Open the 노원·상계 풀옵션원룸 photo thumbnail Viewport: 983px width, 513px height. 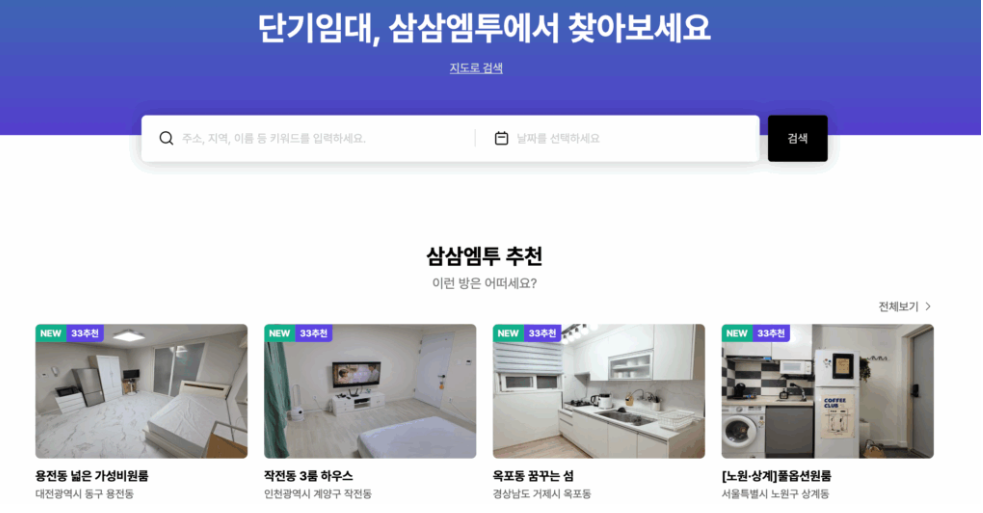pyautogui.click(x=828, y=391)
